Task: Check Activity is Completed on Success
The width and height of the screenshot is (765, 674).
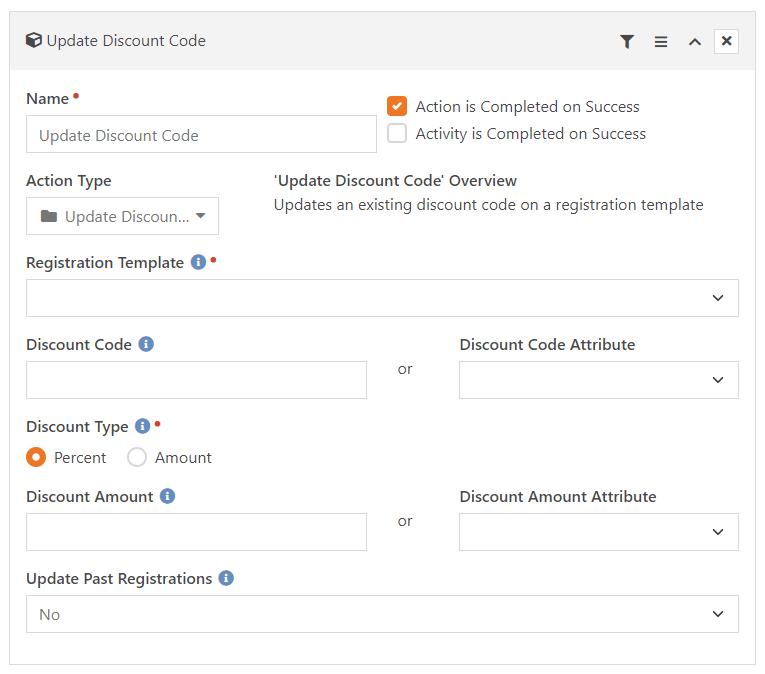Action: tap(397, 133)
